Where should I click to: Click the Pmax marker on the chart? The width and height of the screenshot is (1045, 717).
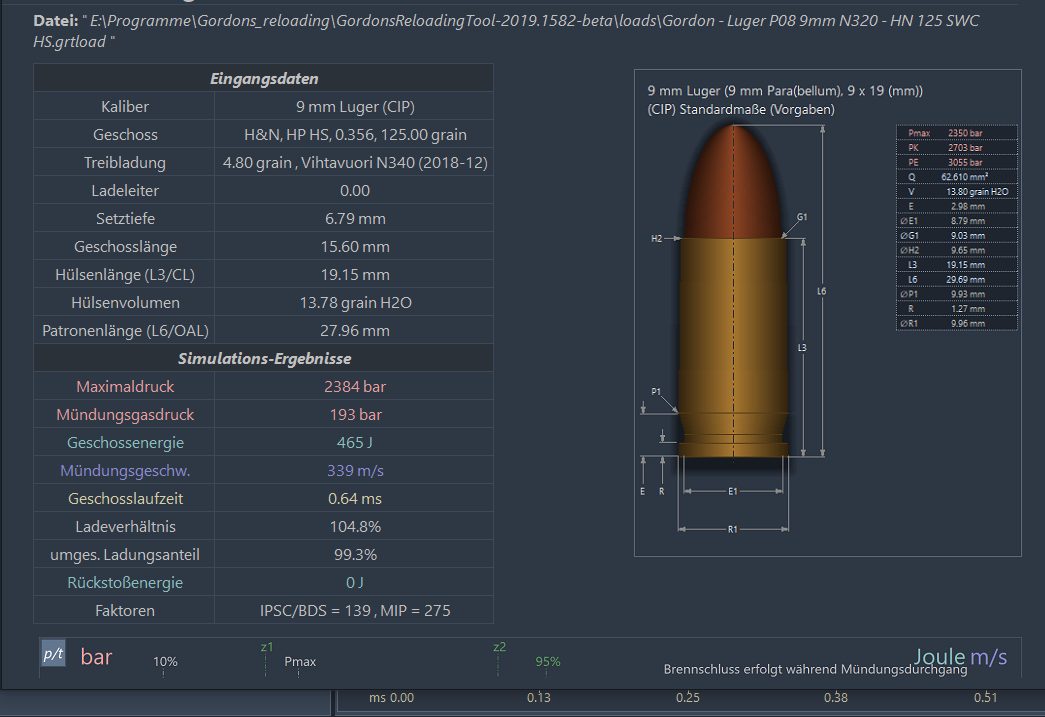[300, 662]
